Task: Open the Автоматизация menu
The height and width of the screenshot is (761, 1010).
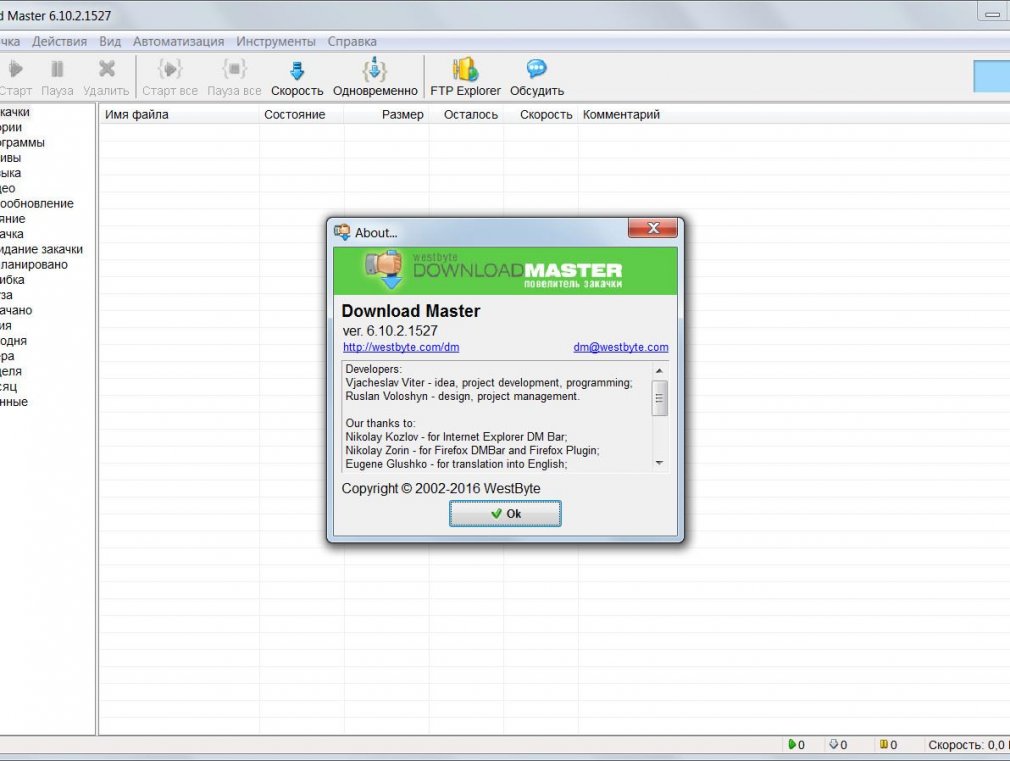Action: pyautogui.click(x=178, y=41)
